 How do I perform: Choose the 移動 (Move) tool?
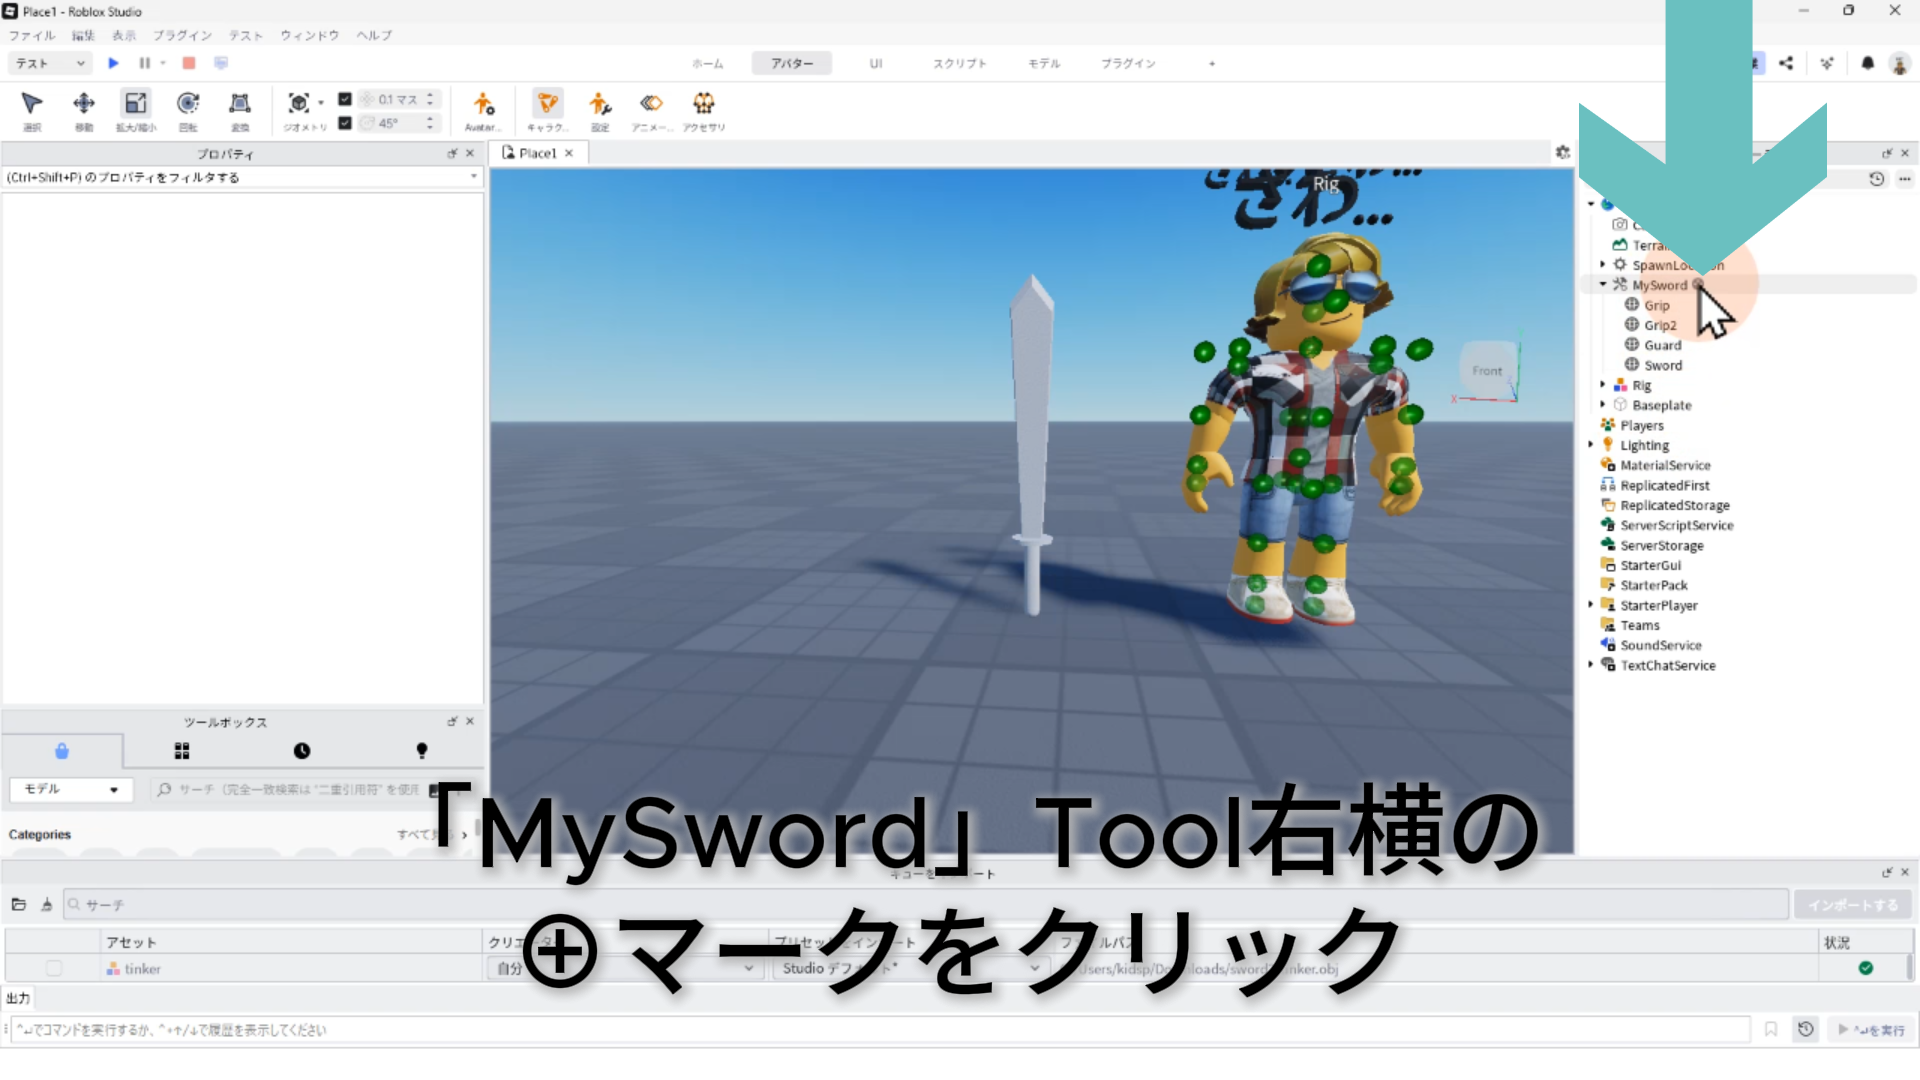[84, 104]
